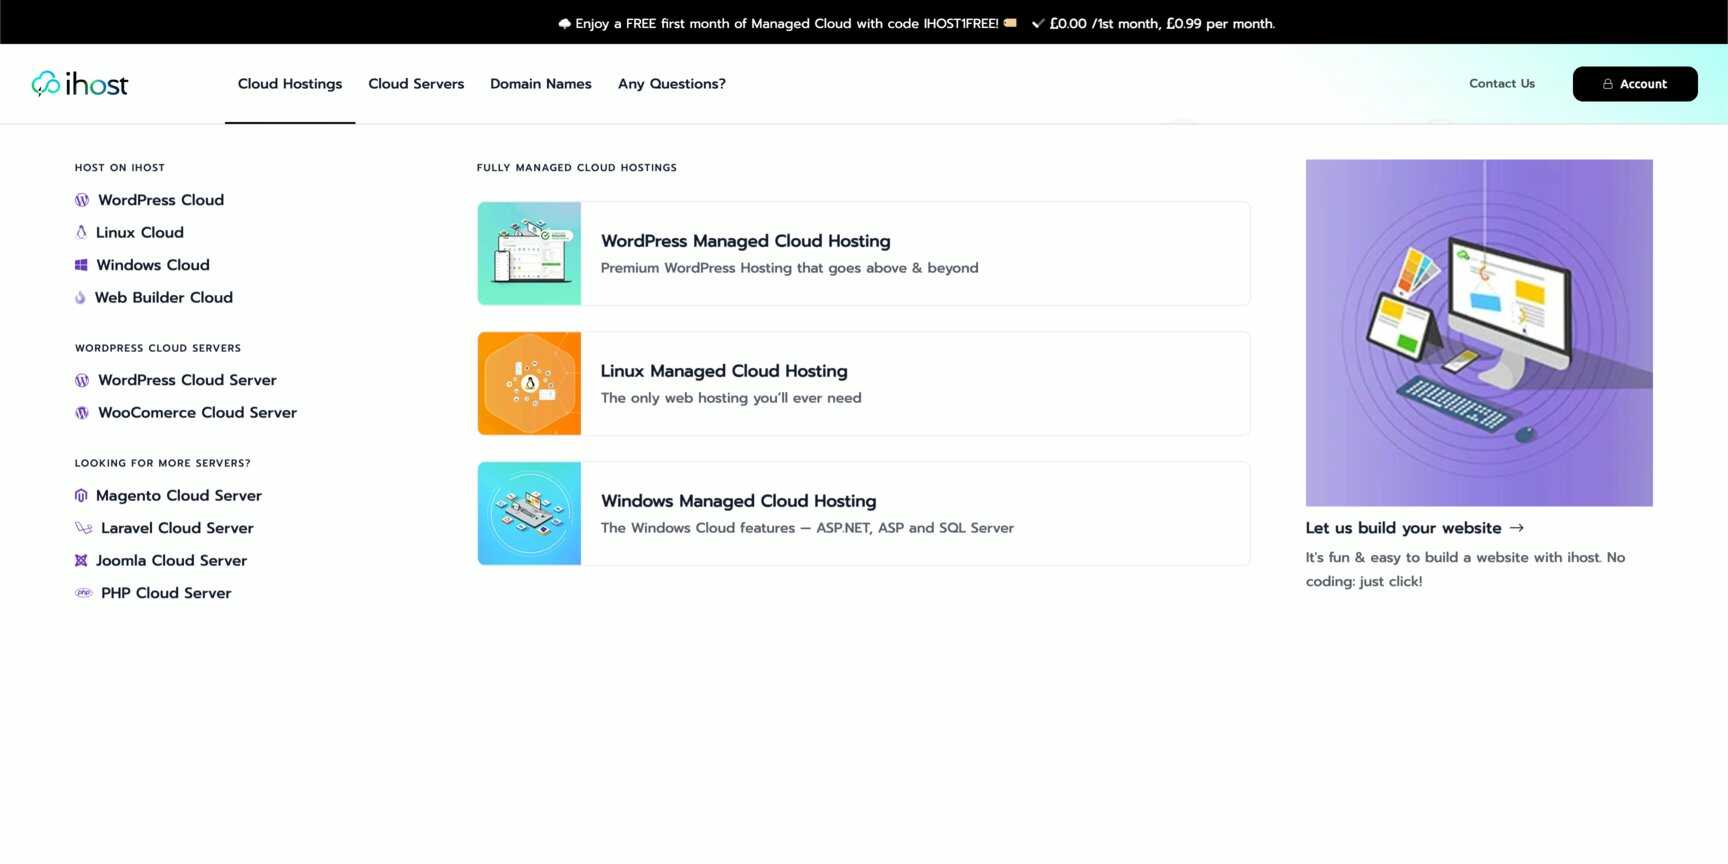This screenshot has width=1728, height=864.
Task: Click the '£0.00 /1st month, £0.99 per month' text
Action: click(x=1162, y=24)
